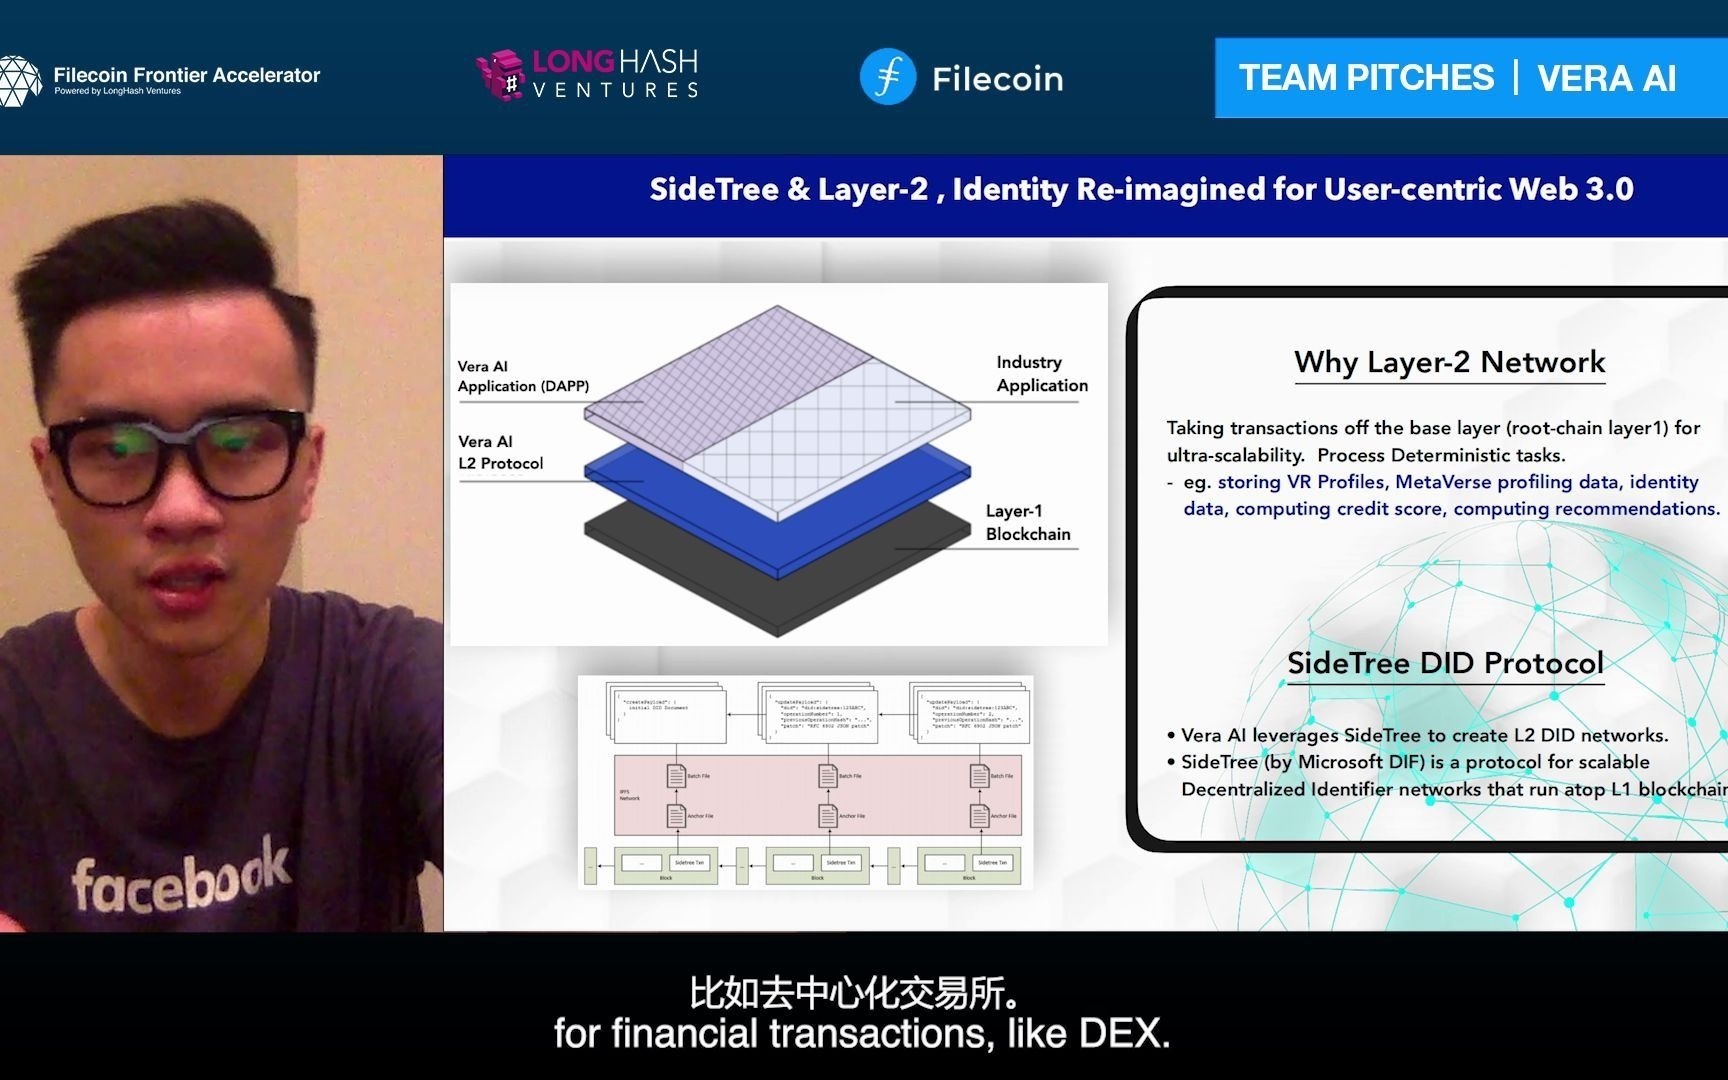
Task: Click the Filecoin Frontier Accelerator geodesic logo
Action: 20,80
